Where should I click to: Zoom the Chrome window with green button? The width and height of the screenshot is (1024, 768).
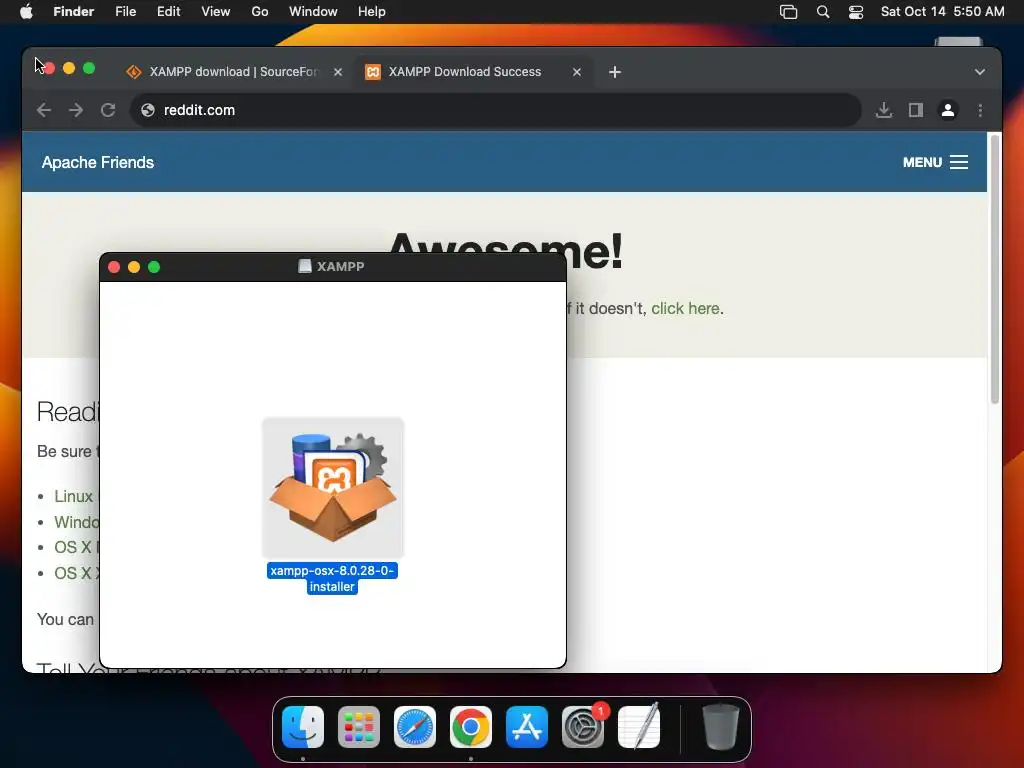89,68
